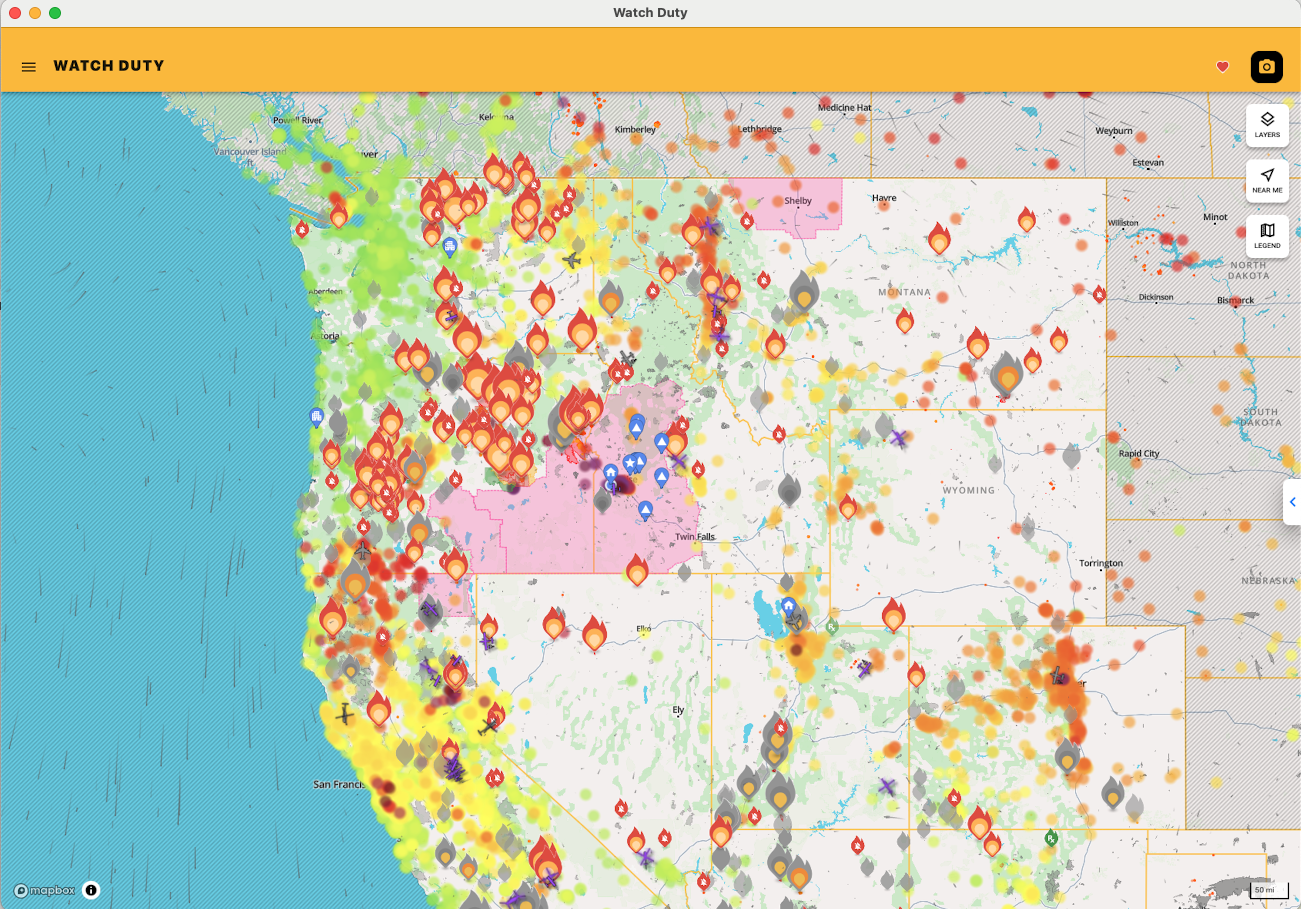The height and width of the screenshot is (909, 1301).
Task: Select the red extinguished-fire marker near Dickinson
Action: [1099, 294]
